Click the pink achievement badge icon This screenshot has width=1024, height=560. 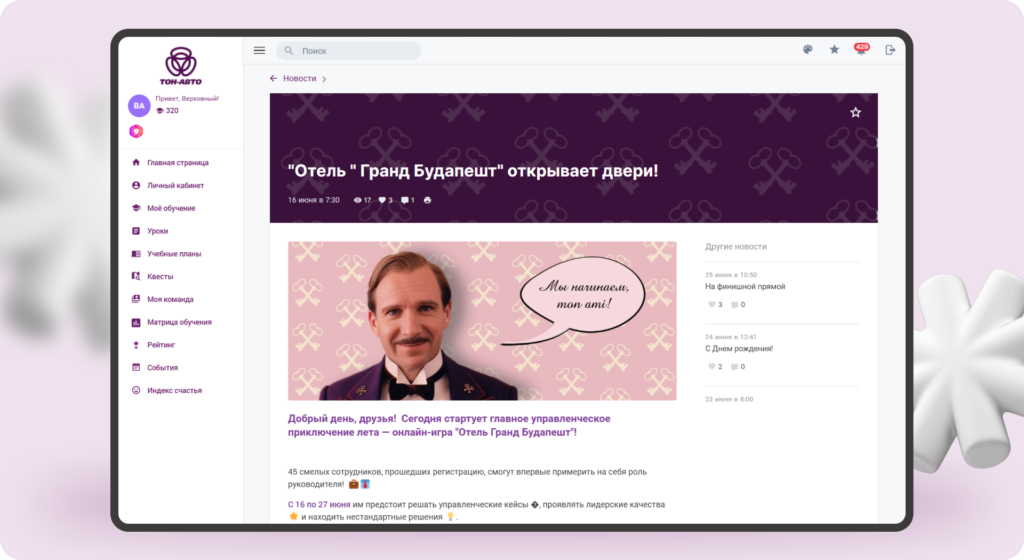pos(136,132)
